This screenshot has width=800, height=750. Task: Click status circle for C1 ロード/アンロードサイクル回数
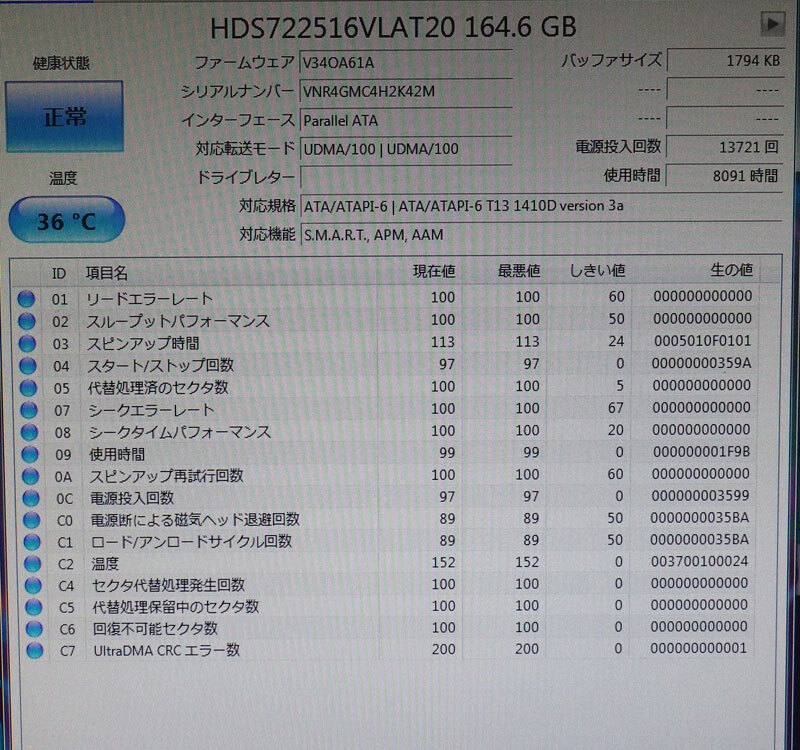point(32,542)
